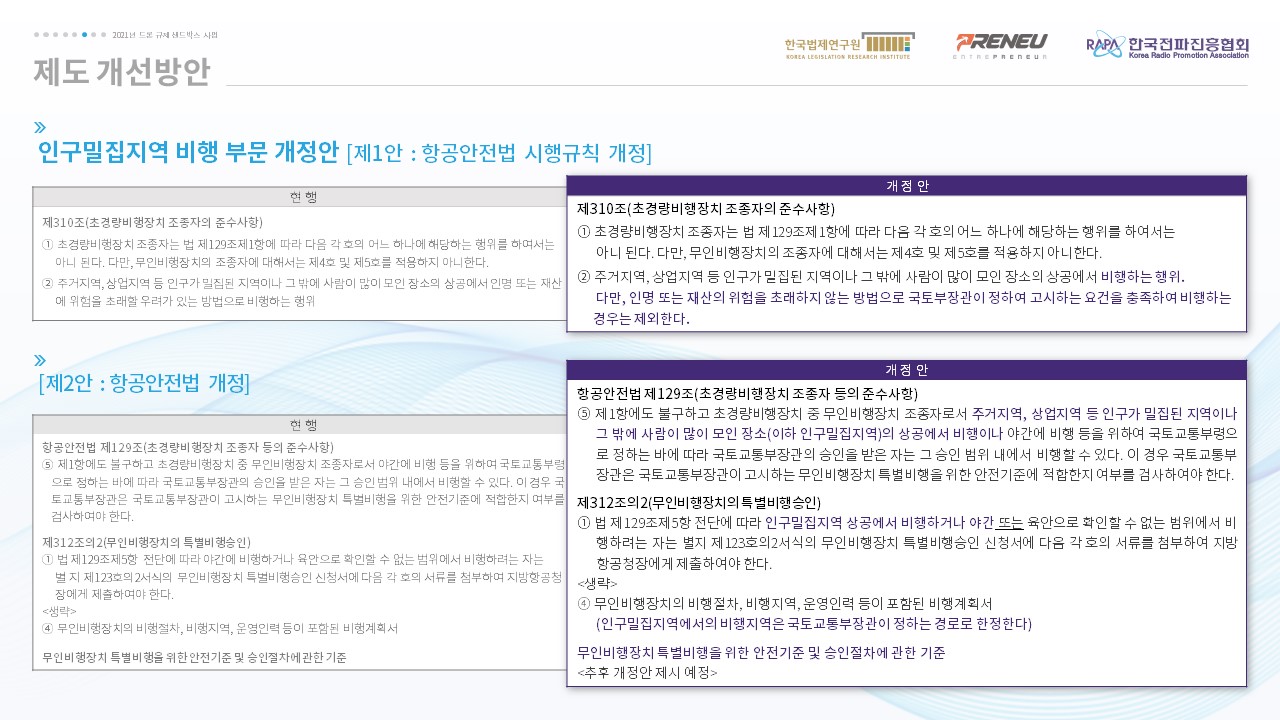This screenshot has height=720, width=1280.
Task: Click '항공안전법 제129조' title in the bottom 개정안 box
Action: 747,393
